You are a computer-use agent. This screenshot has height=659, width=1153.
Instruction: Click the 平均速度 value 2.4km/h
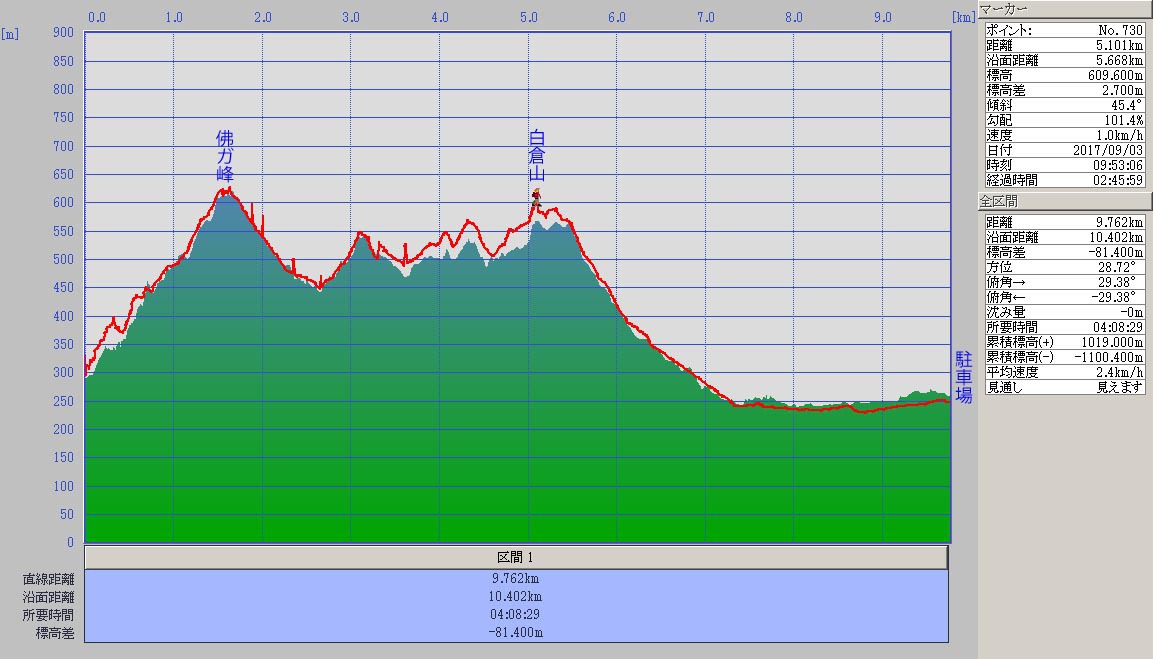click(x=1119, y=372)
